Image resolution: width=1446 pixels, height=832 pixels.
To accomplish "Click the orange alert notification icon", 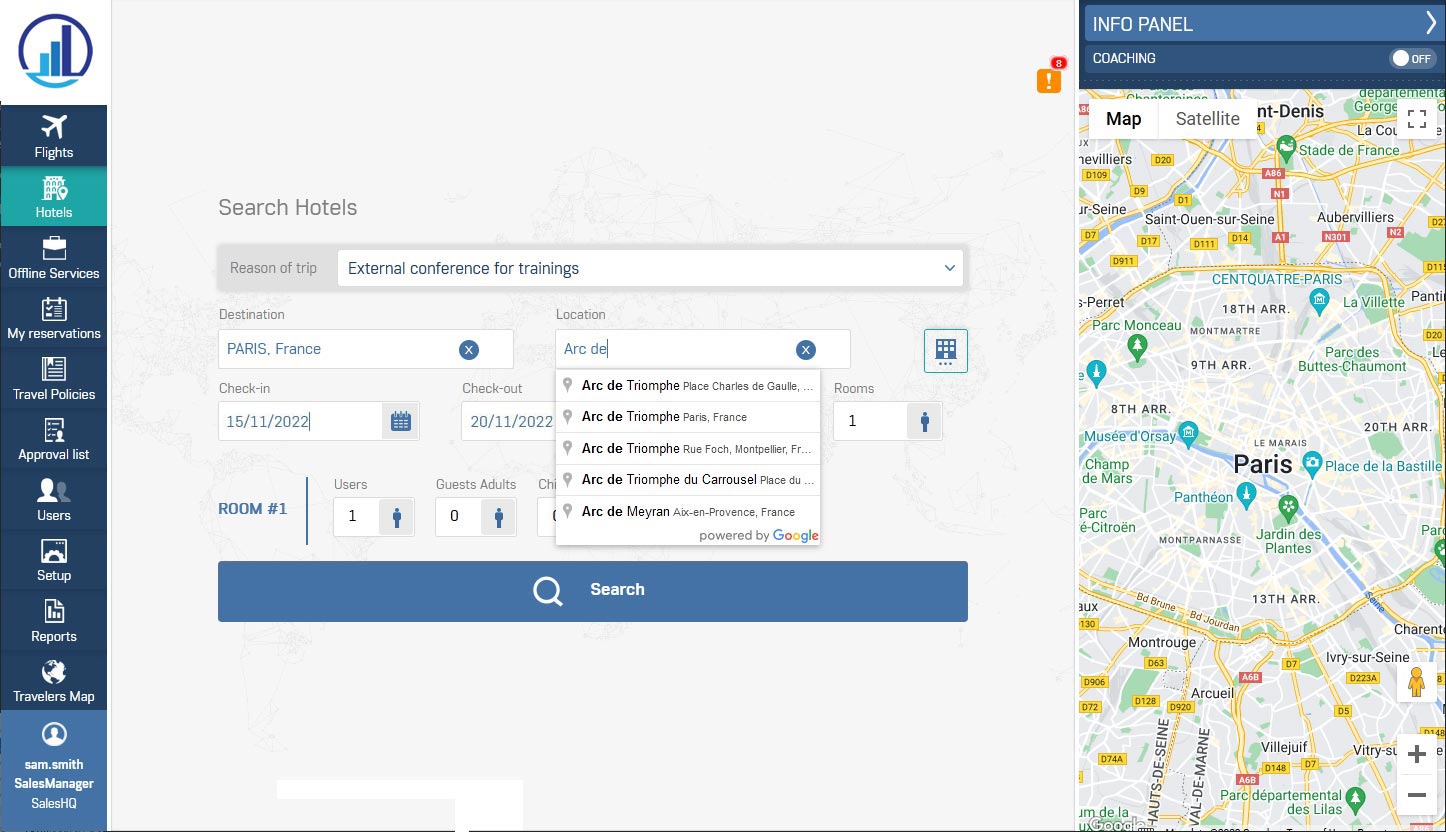I will (x=1048, y=80).
